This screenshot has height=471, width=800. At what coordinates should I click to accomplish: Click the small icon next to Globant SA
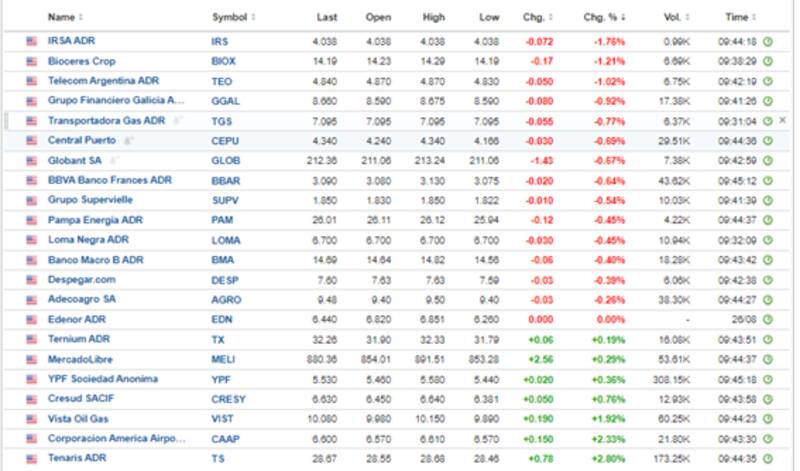[112, 160]
